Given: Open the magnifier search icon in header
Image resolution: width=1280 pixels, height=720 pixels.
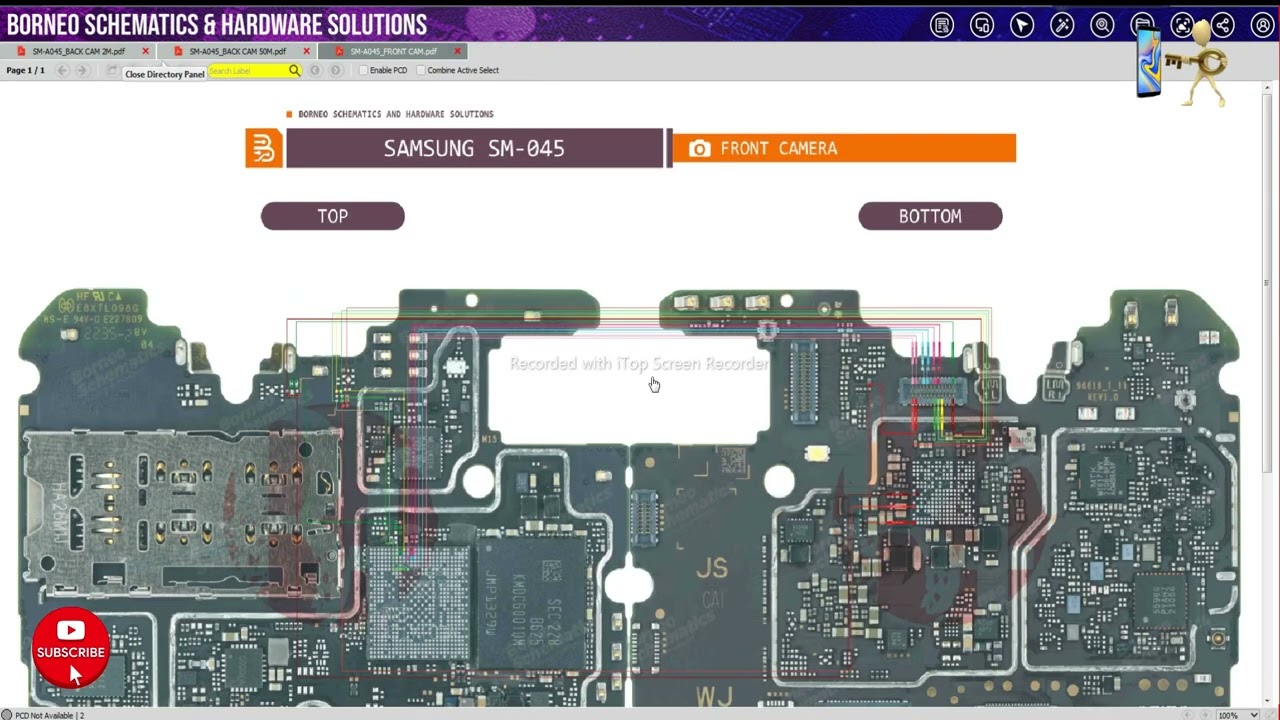Looking at the screenshot, I should point(1102,26).
